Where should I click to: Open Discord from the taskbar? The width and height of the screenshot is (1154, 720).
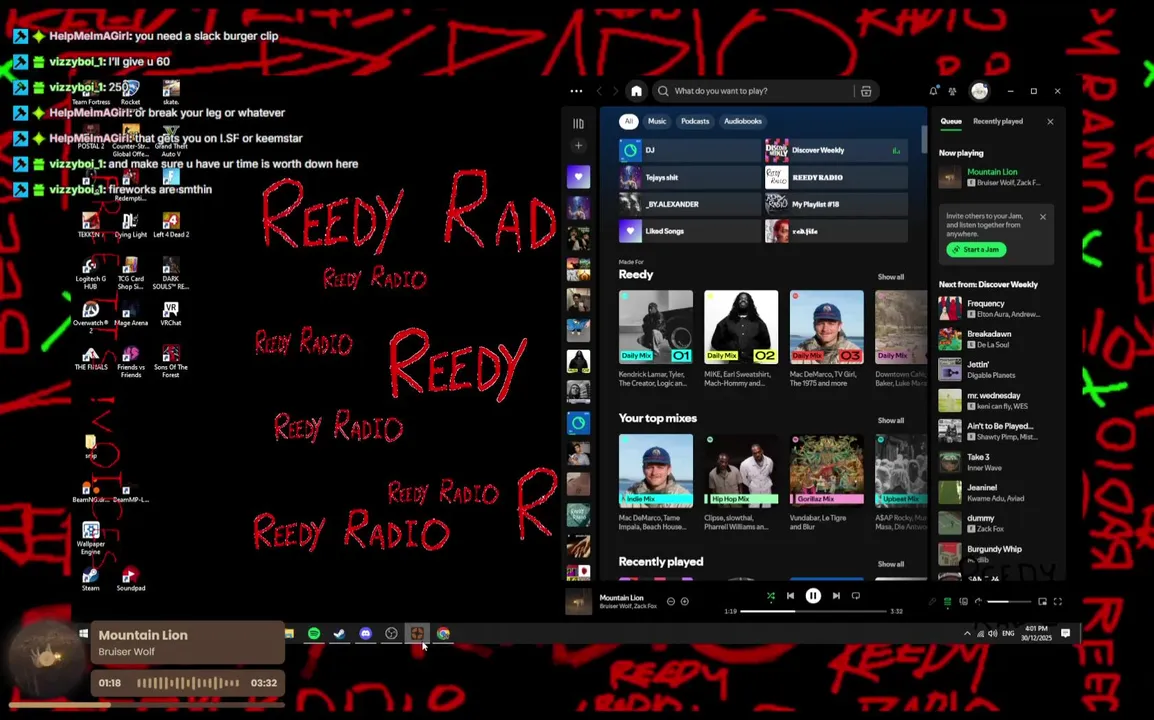[366, 634]
